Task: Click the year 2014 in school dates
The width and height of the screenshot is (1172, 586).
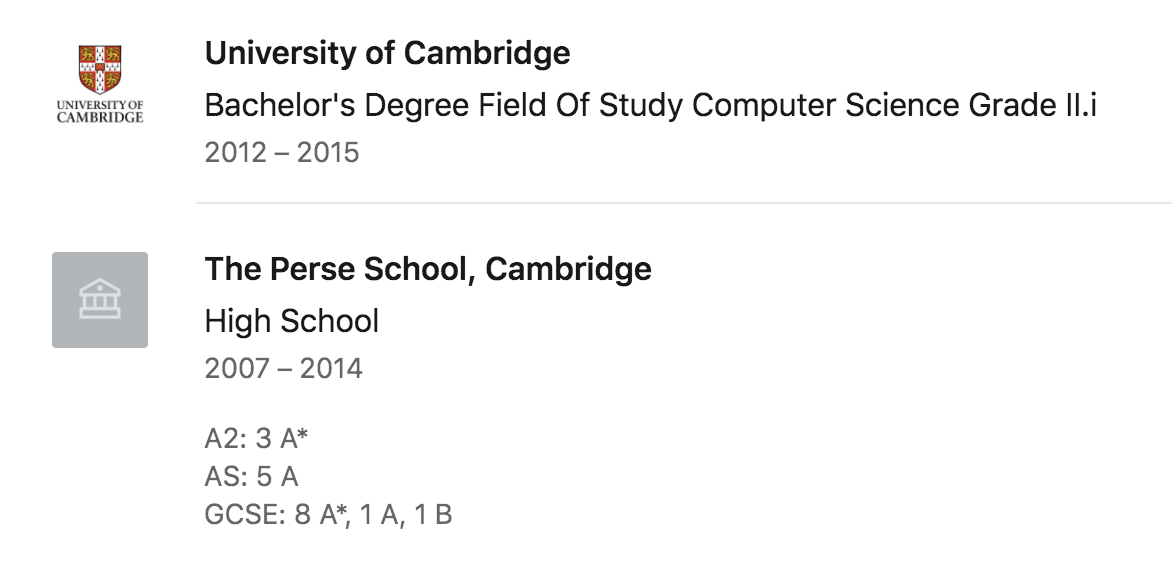Action: coord(330,369)
